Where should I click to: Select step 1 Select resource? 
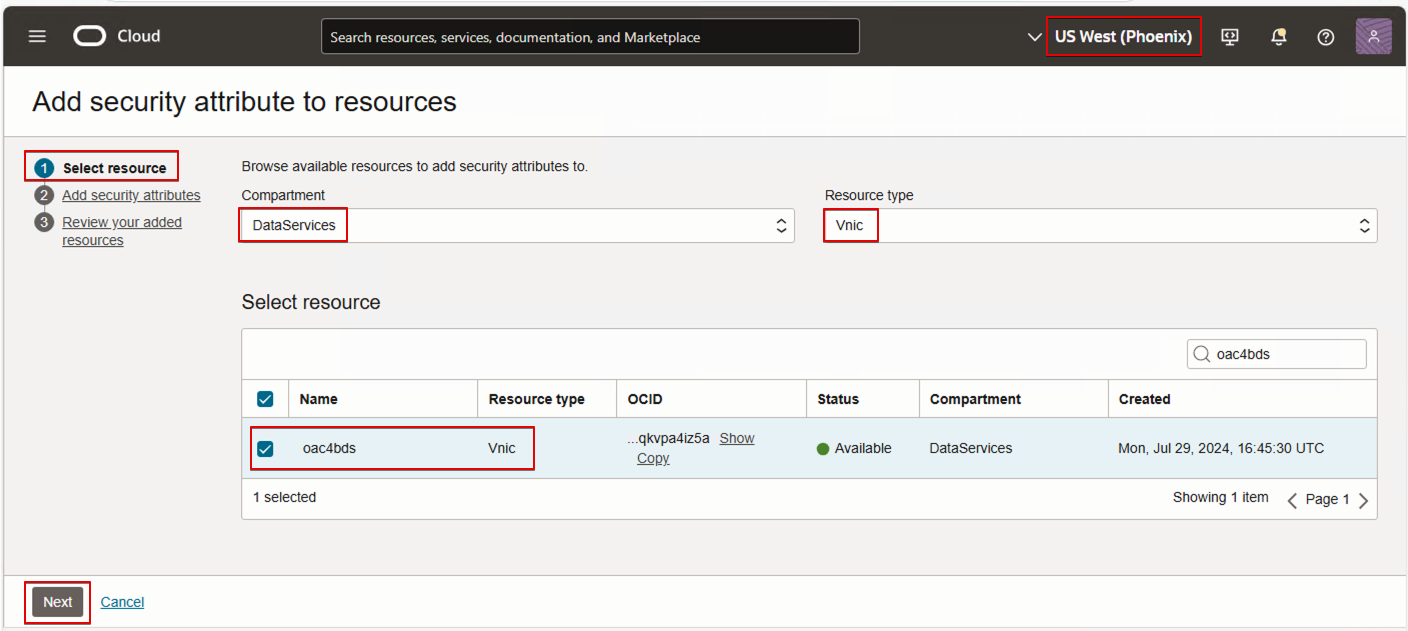[114, 168]
